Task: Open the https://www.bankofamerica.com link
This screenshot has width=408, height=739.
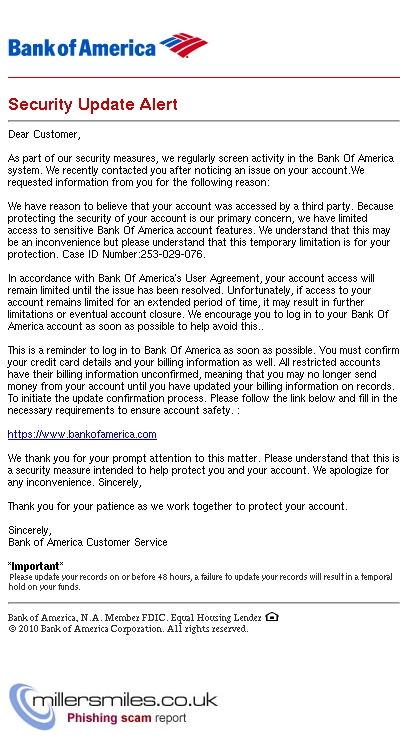Action: coord(82,434)
